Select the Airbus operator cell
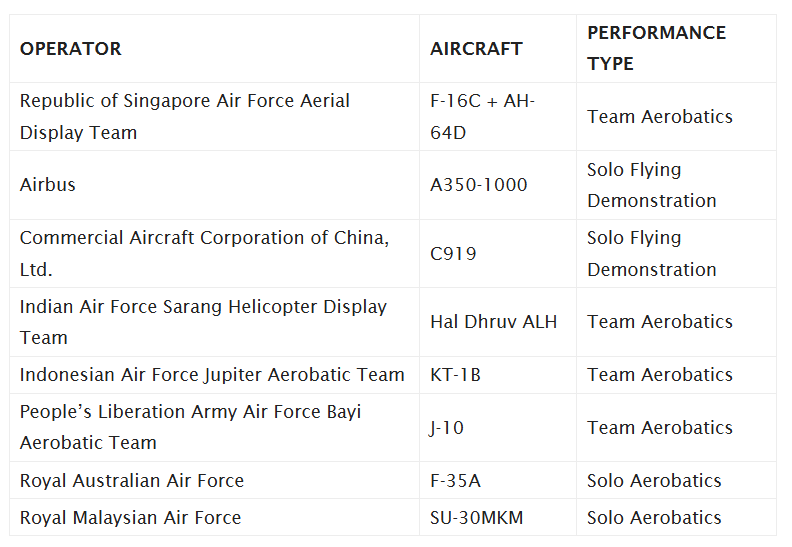The image size is (792, 547). coord(48,185)
